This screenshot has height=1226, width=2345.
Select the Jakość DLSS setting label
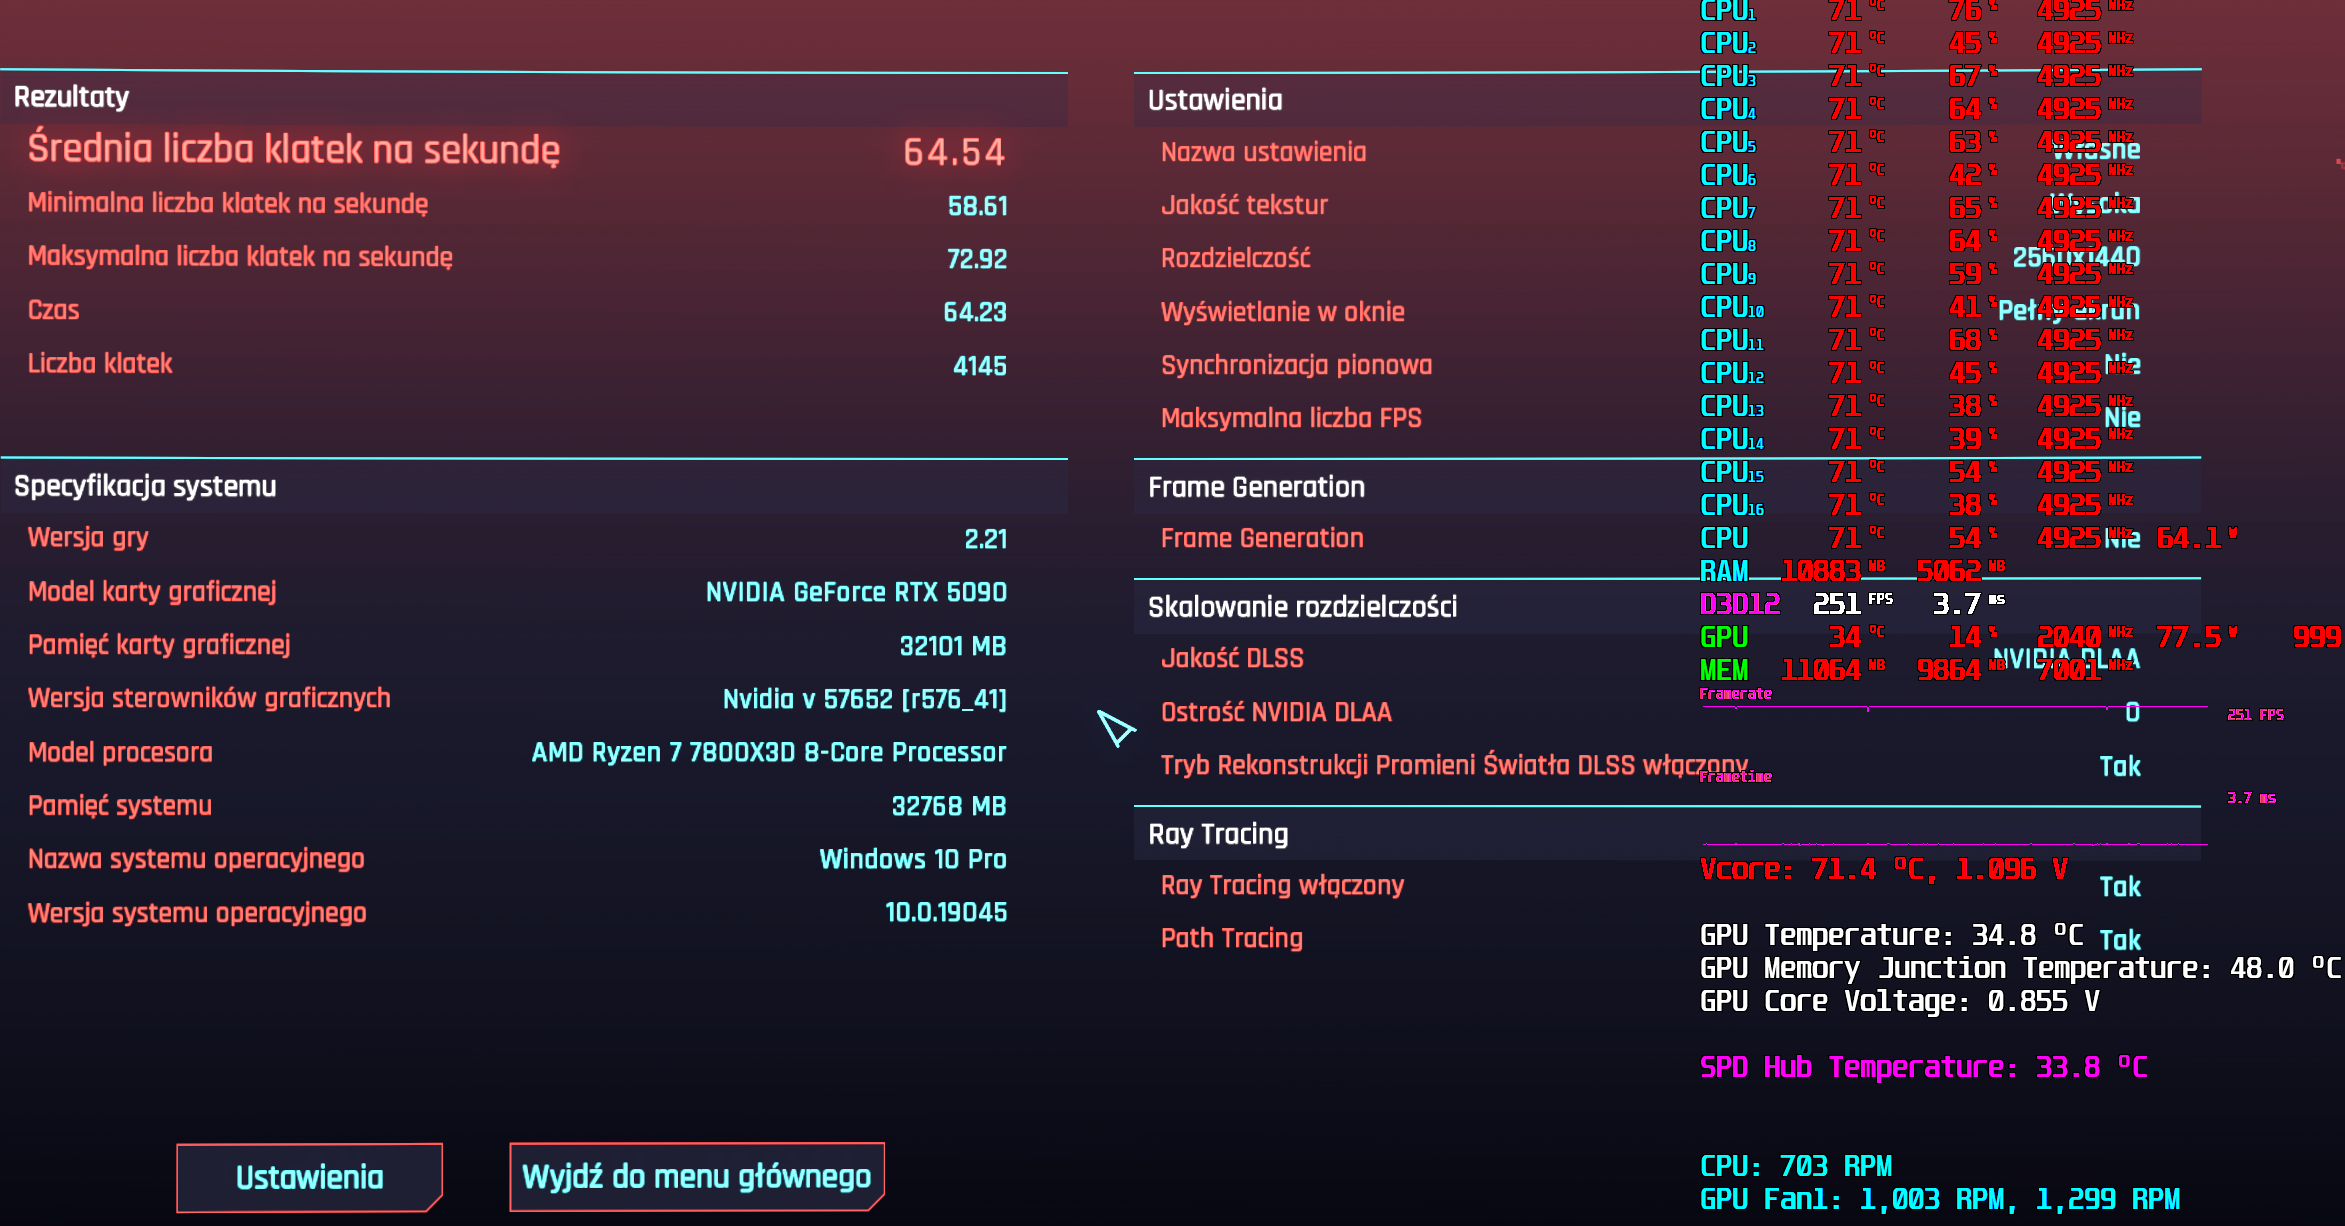1232,659
